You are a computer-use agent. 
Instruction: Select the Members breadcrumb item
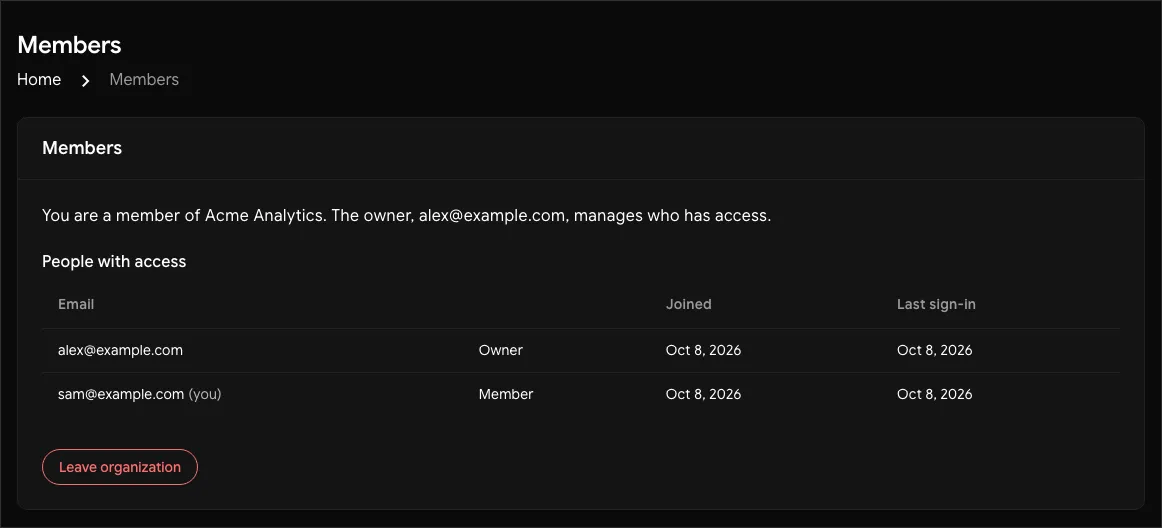(144, 79)
